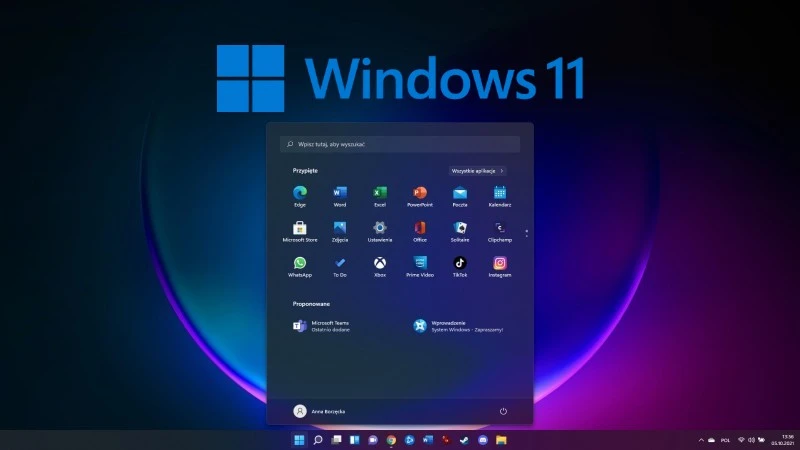Switch pinned apps page using side dots
The width and height of the screenshot is (800, 450).
pos(527,233)
